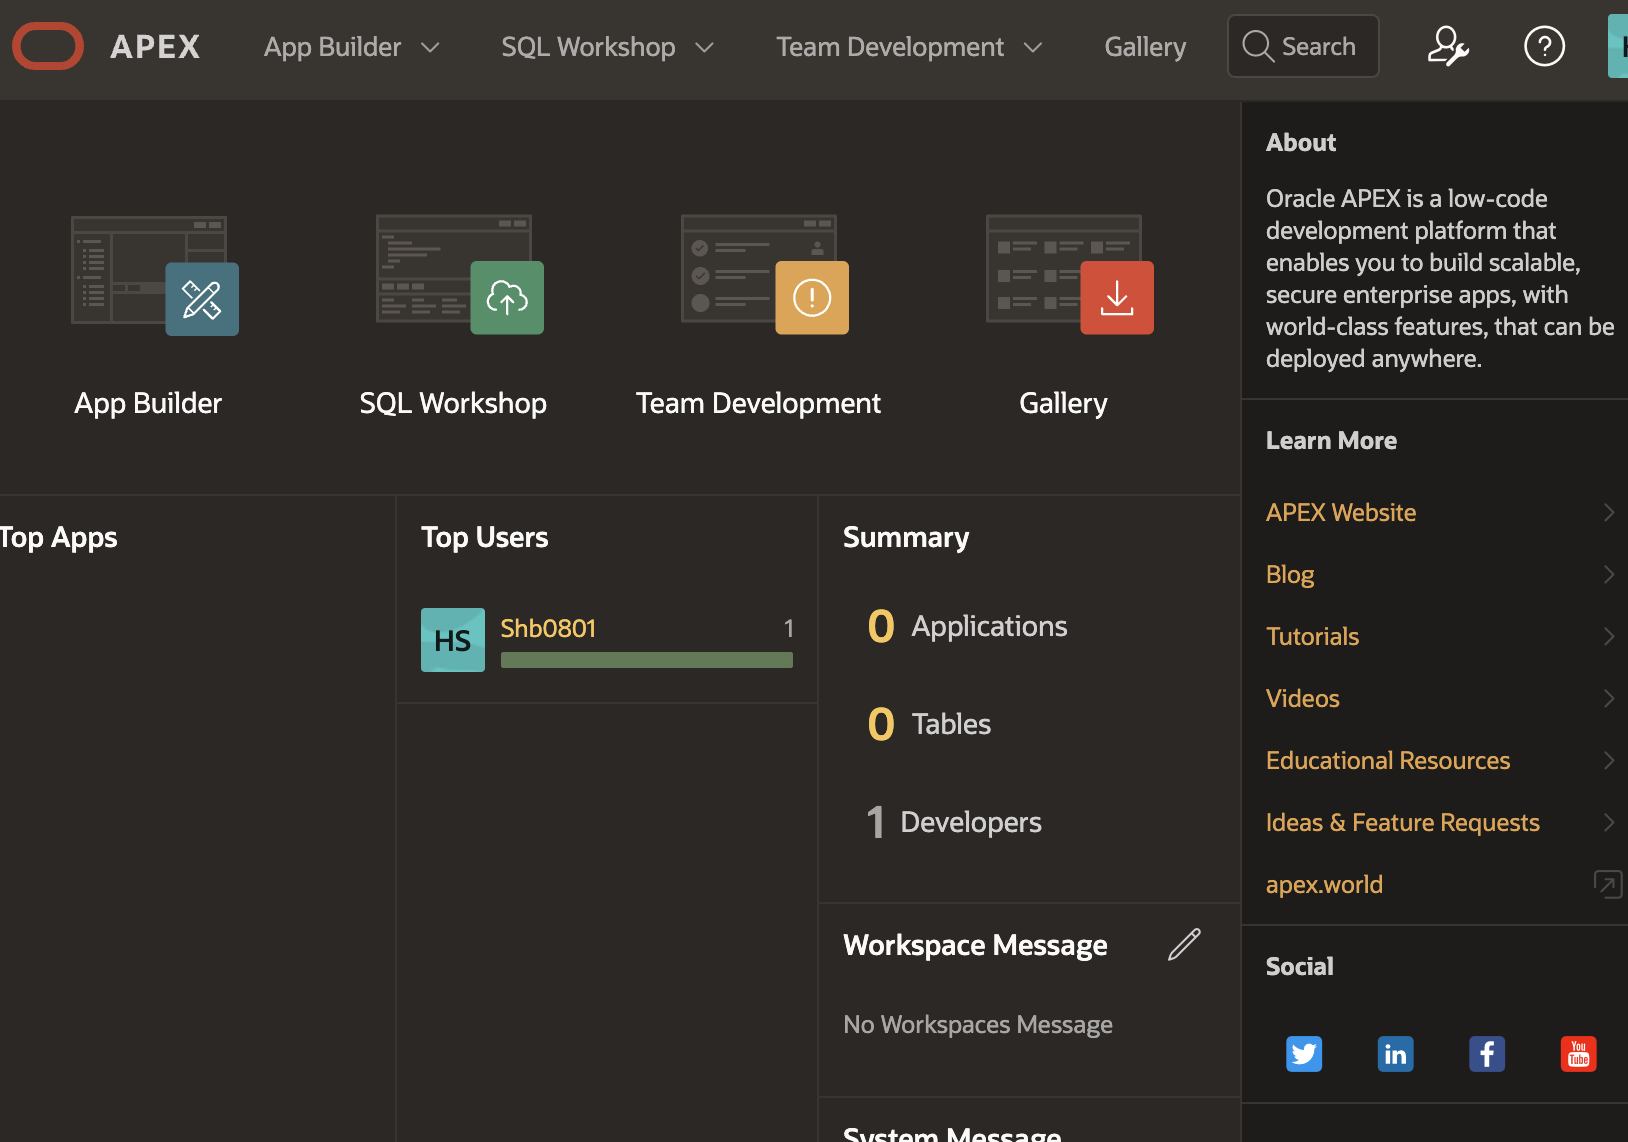Open the SQL Workshop cloud upload tile

[x=460, y=274]
